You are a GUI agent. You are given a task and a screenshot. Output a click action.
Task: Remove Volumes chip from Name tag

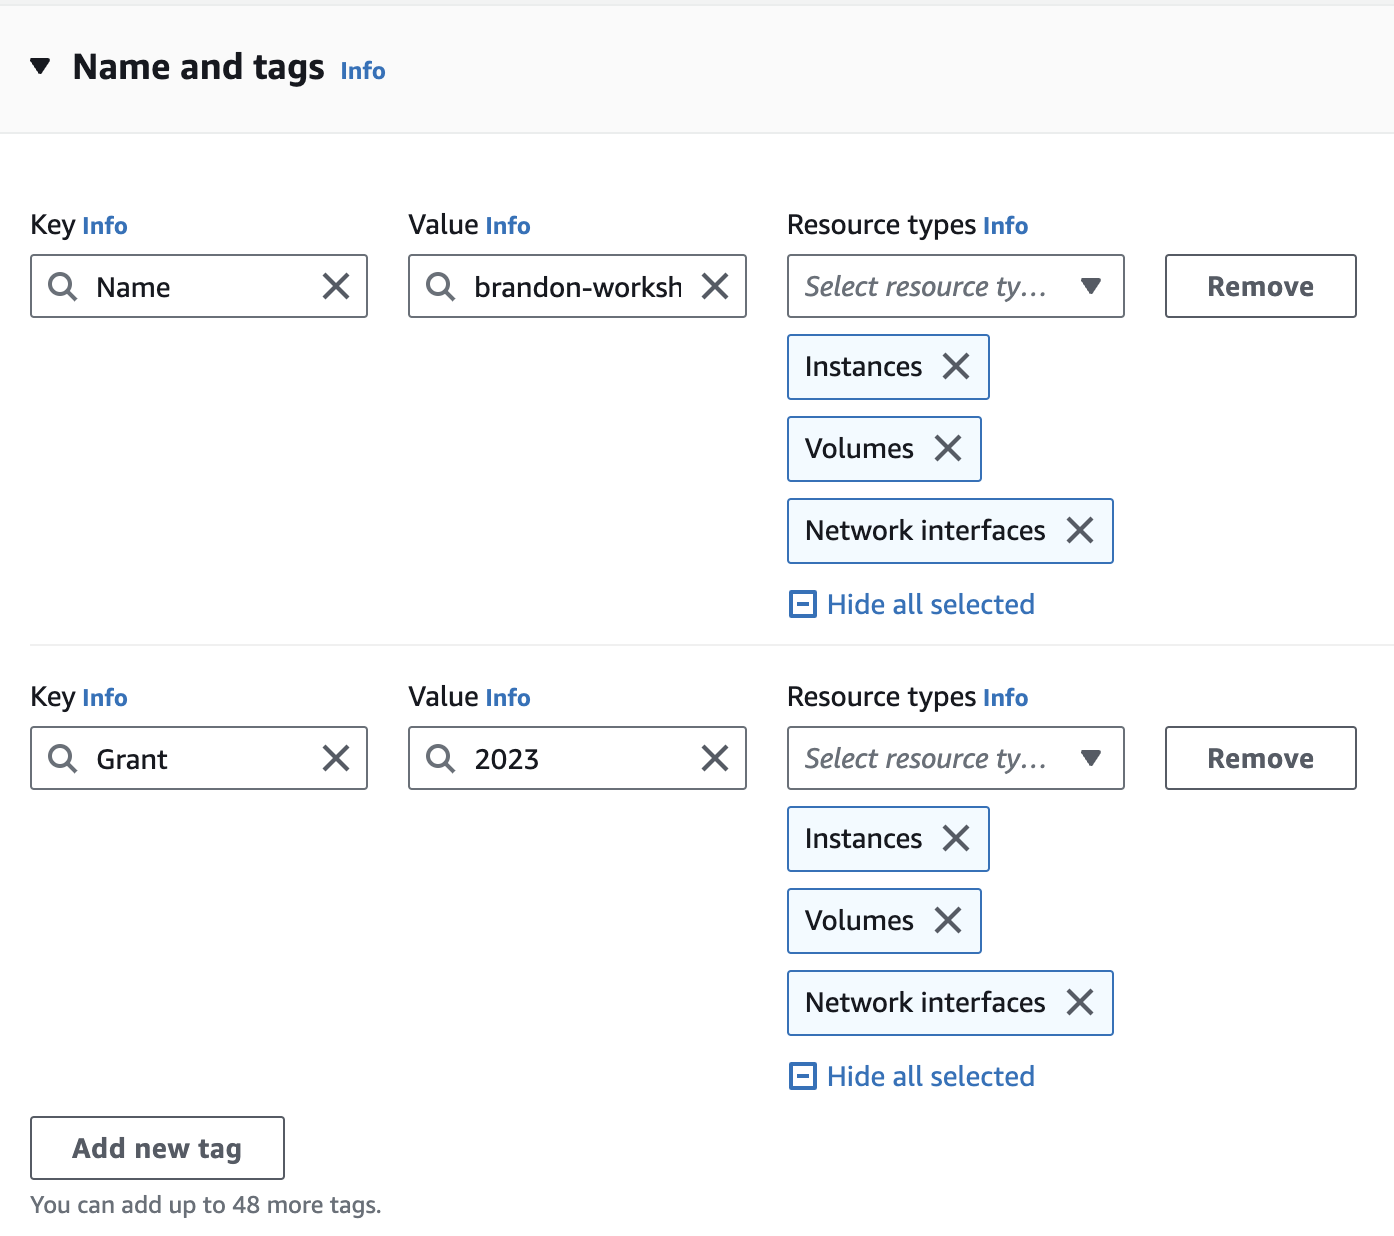pos(948,449)
